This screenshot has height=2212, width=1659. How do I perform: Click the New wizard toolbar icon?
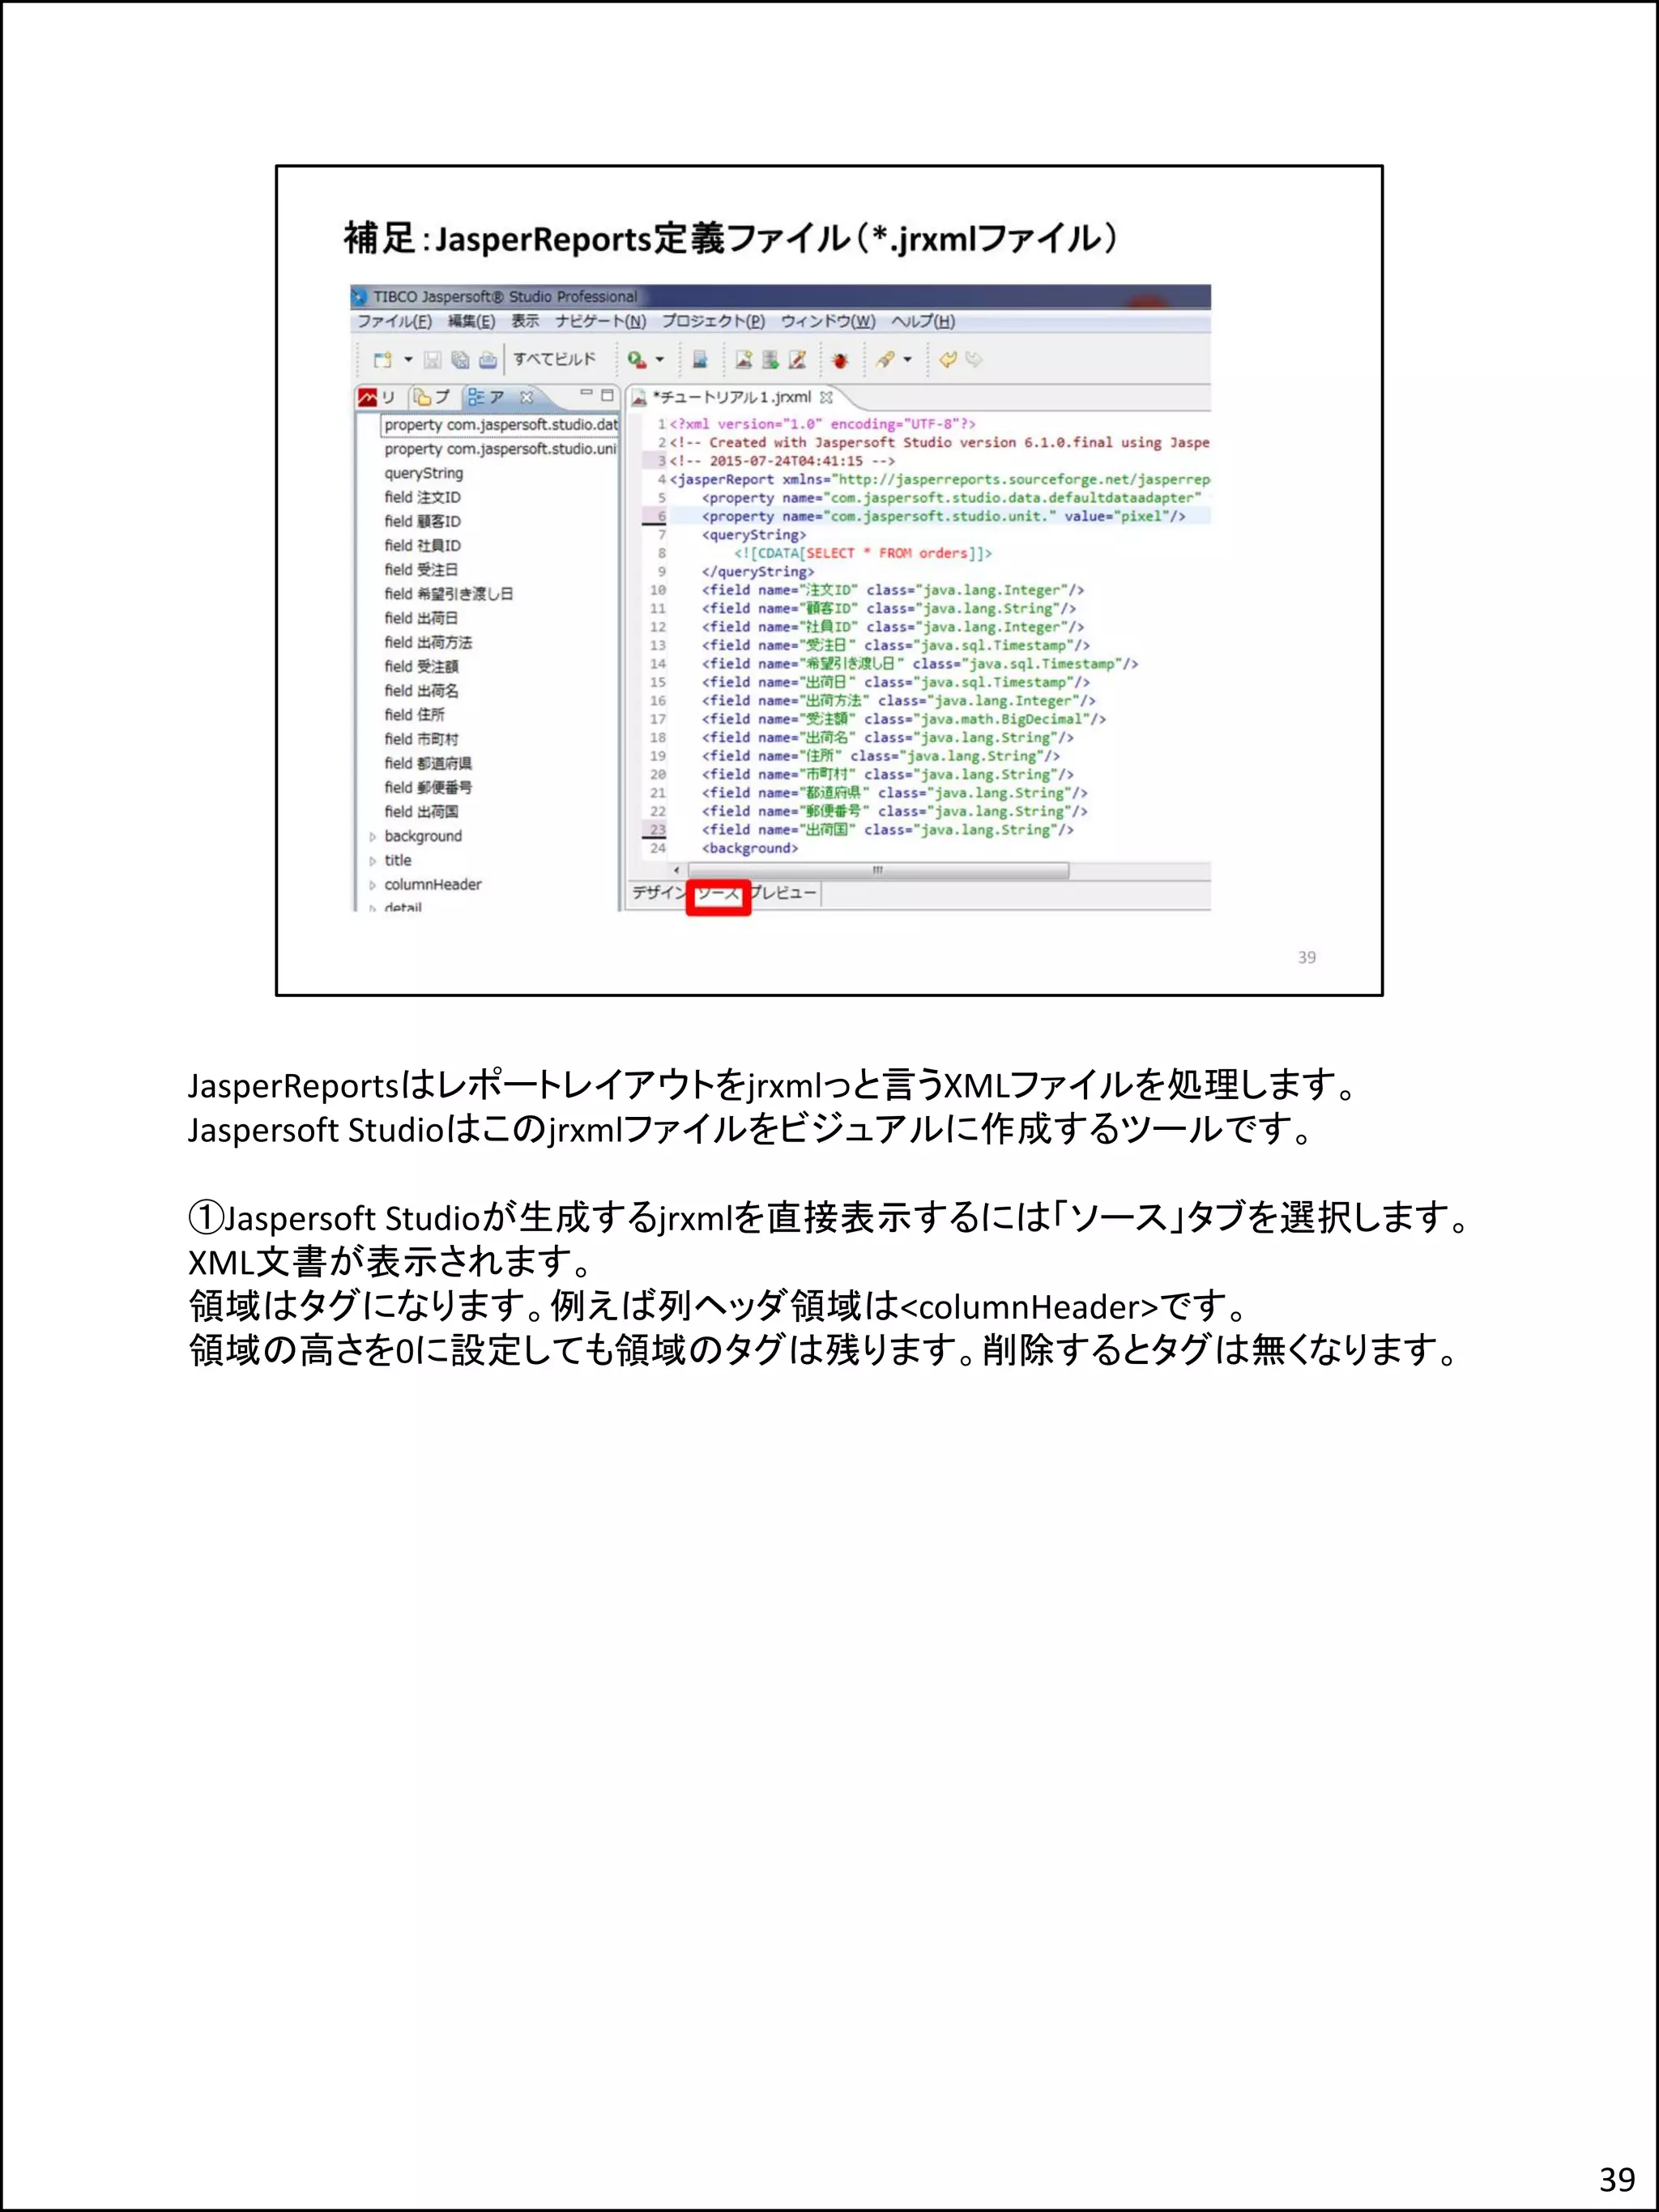tap(382, 360)
